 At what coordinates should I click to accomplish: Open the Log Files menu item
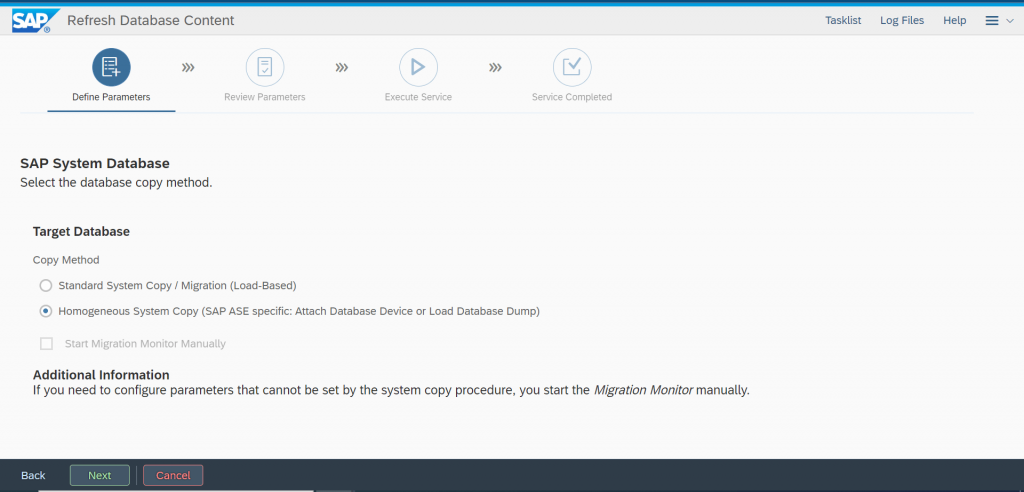tap(902, 20)
